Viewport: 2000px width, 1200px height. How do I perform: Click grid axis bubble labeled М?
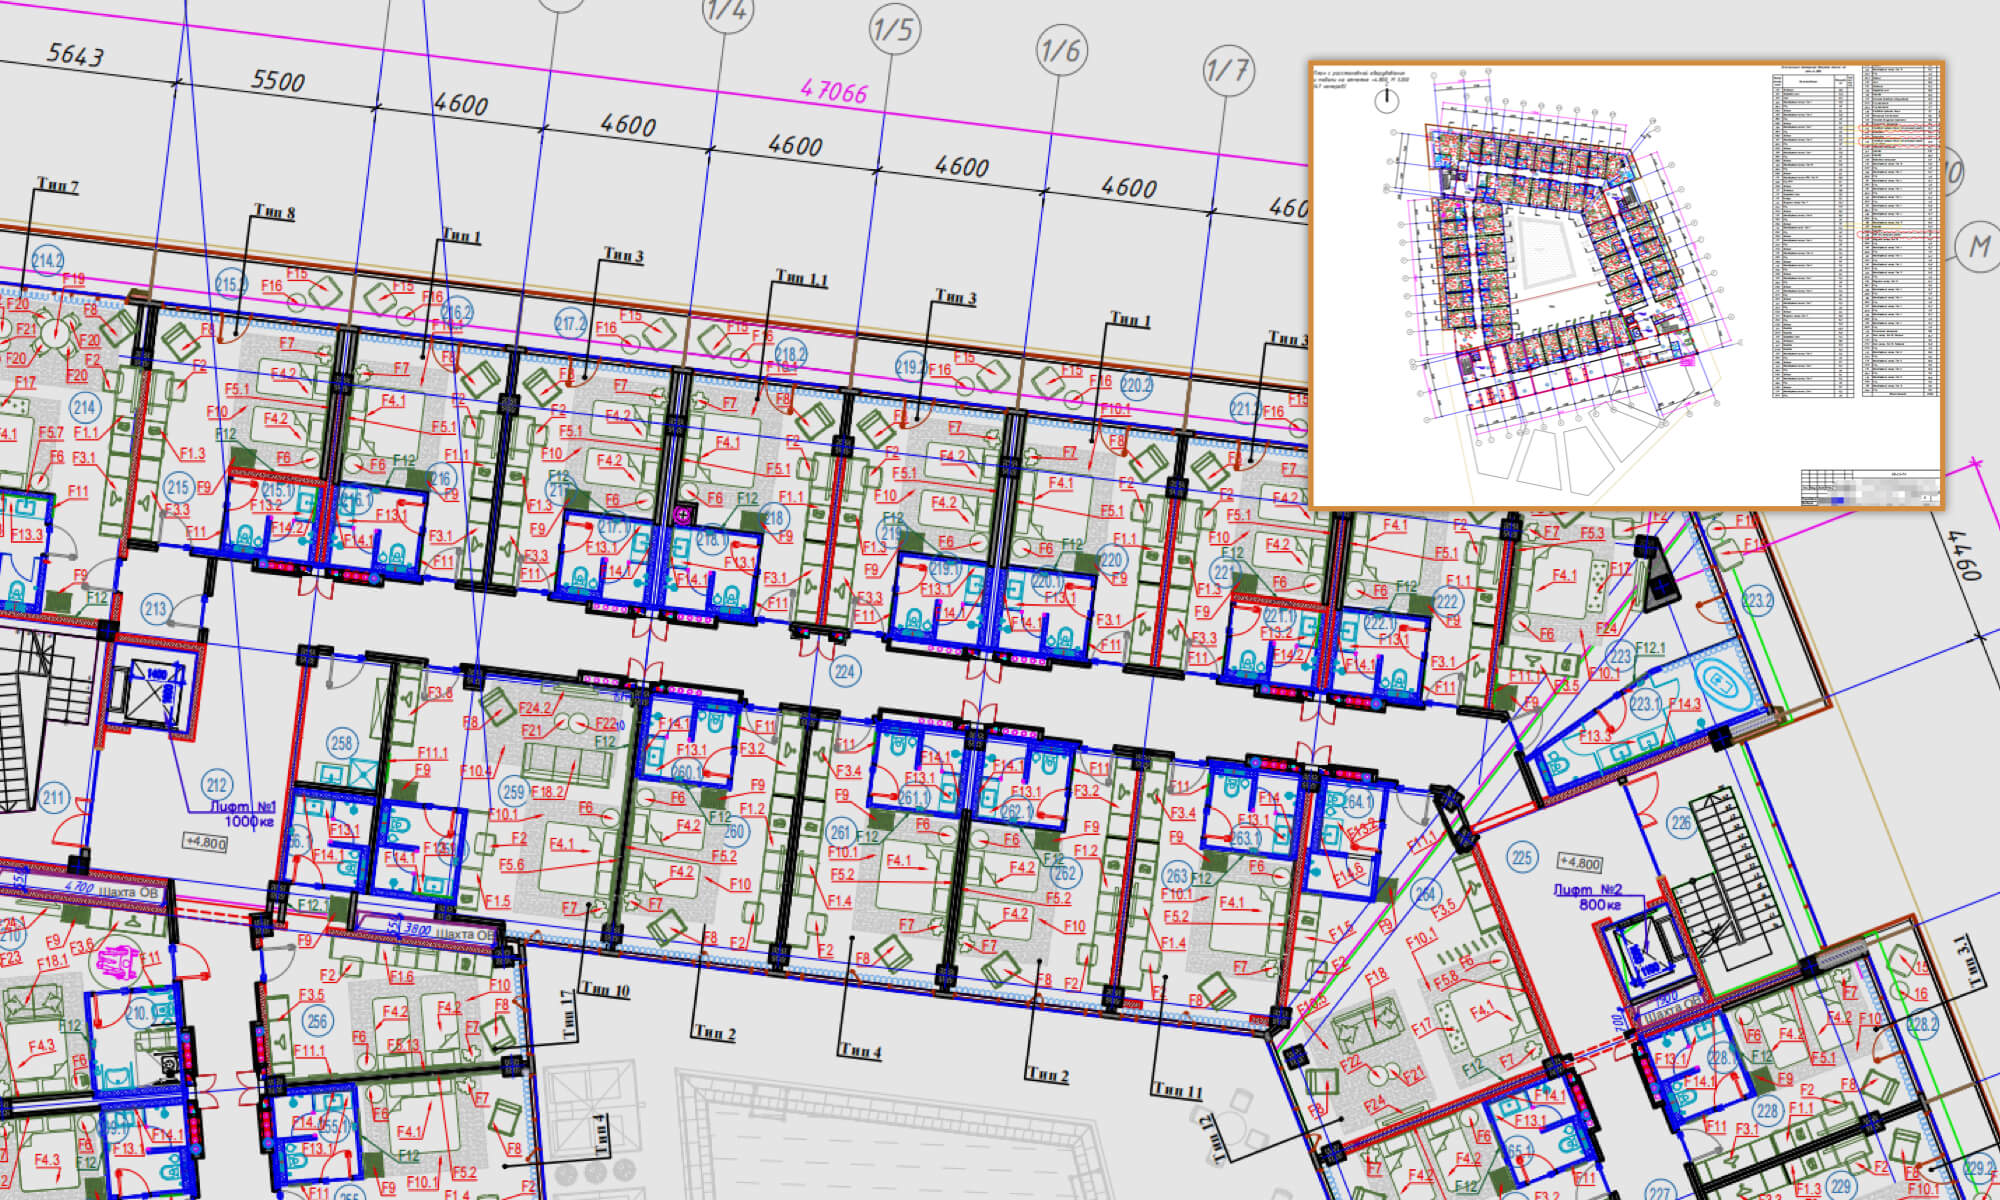click(1979, 246)
